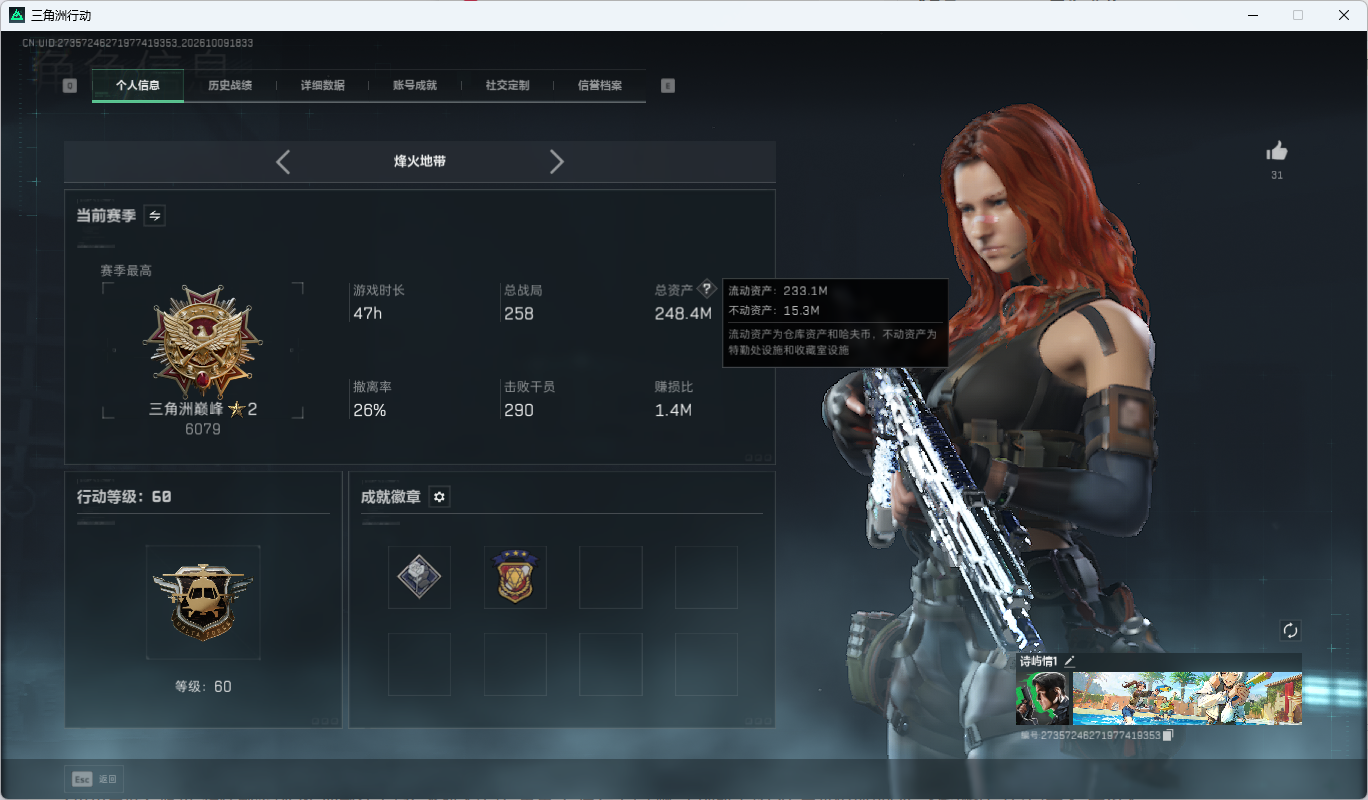Click the player name 诗屿情1
Image resolution: width=1368 pixels, height=800 pixels.
coord(1039,661)
